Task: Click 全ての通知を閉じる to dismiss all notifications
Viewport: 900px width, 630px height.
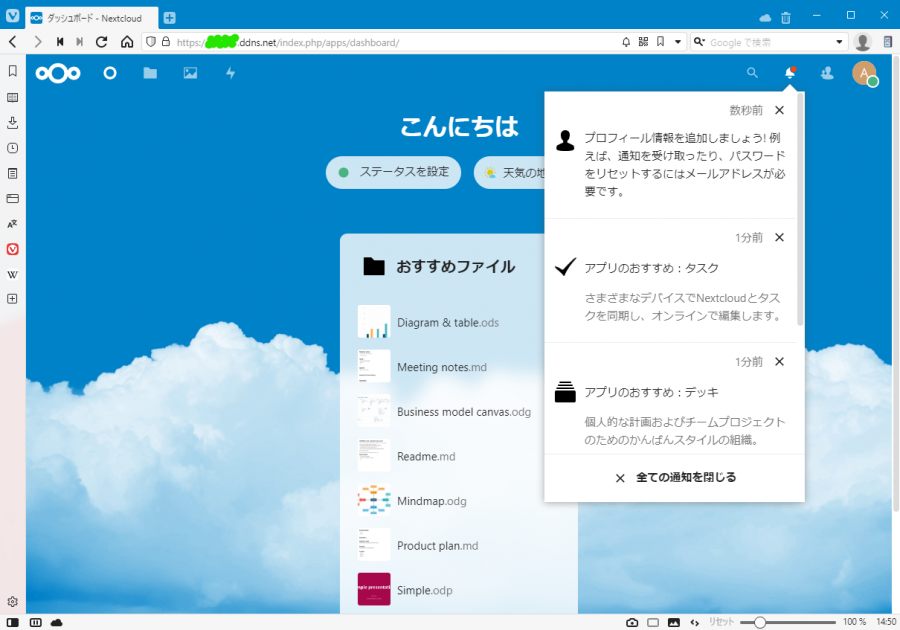Action: coord(675,478)
